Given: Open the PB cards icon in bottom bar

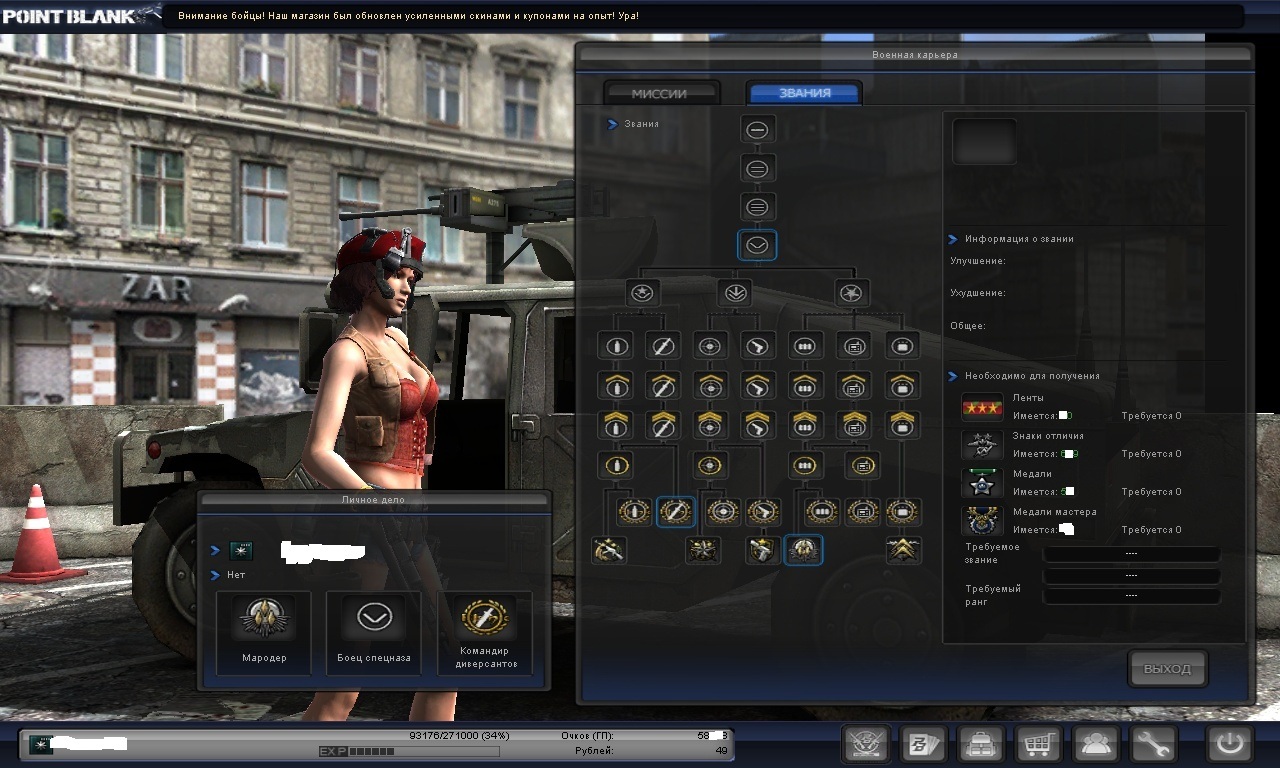Looking at the screenshot, I should coord(923,744).
